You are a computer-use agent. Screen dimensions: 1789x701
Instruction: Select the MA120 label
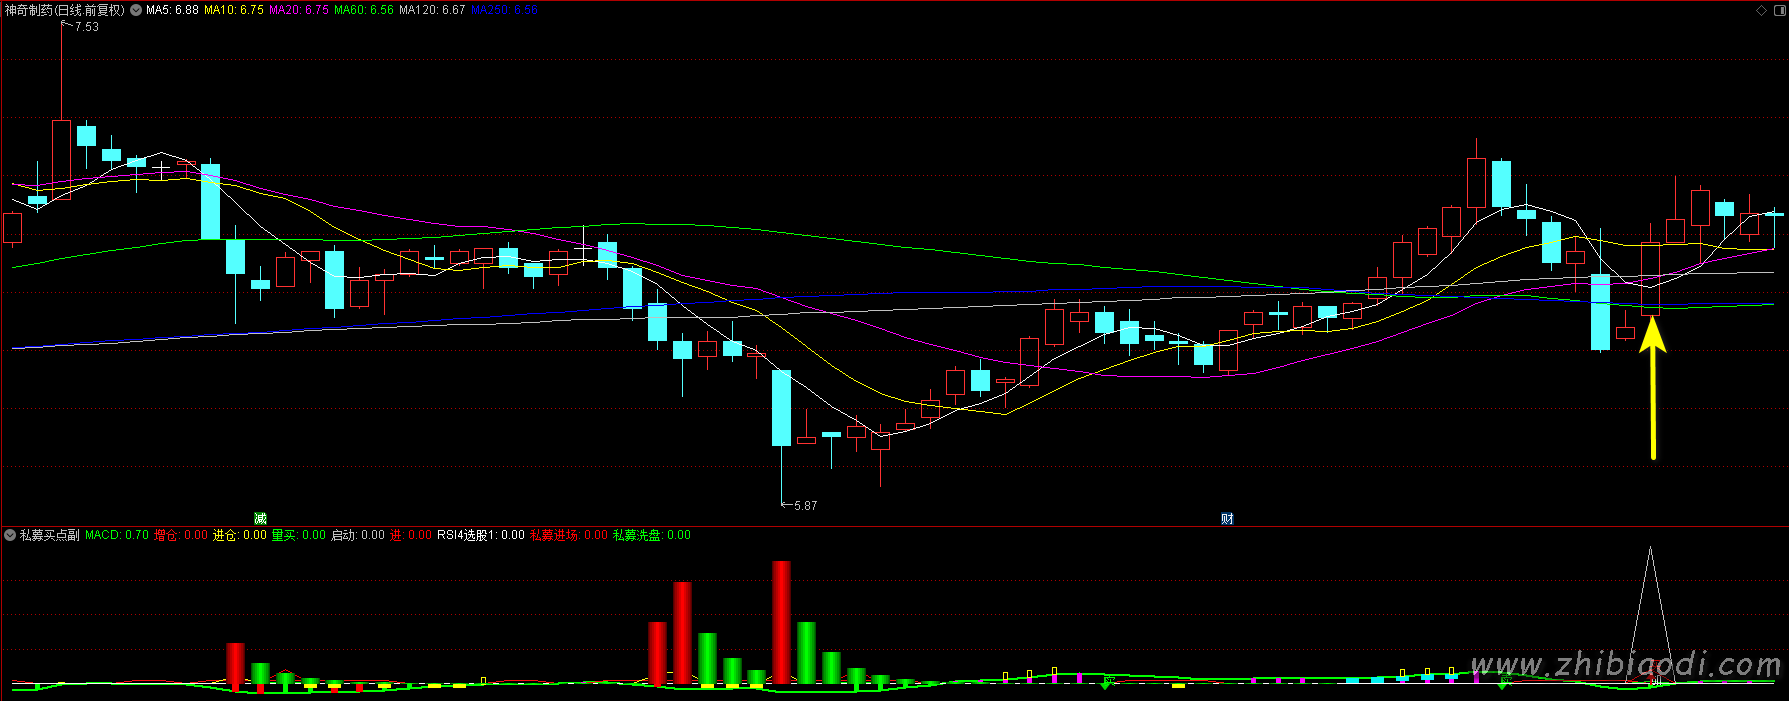point(431,10)
